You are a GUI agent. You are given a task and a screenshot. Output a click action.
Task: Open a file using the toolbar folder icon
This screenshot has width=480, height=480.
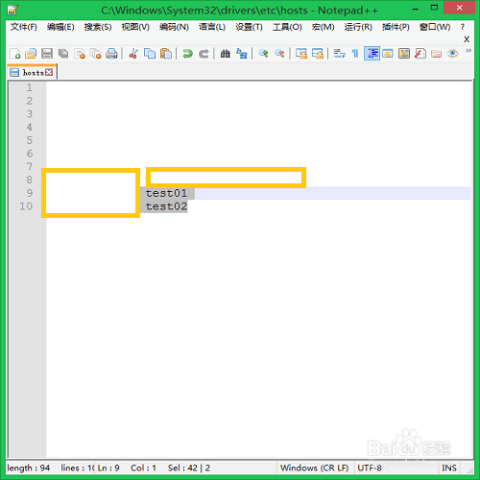pyautogui.click(x=31, y=54)
